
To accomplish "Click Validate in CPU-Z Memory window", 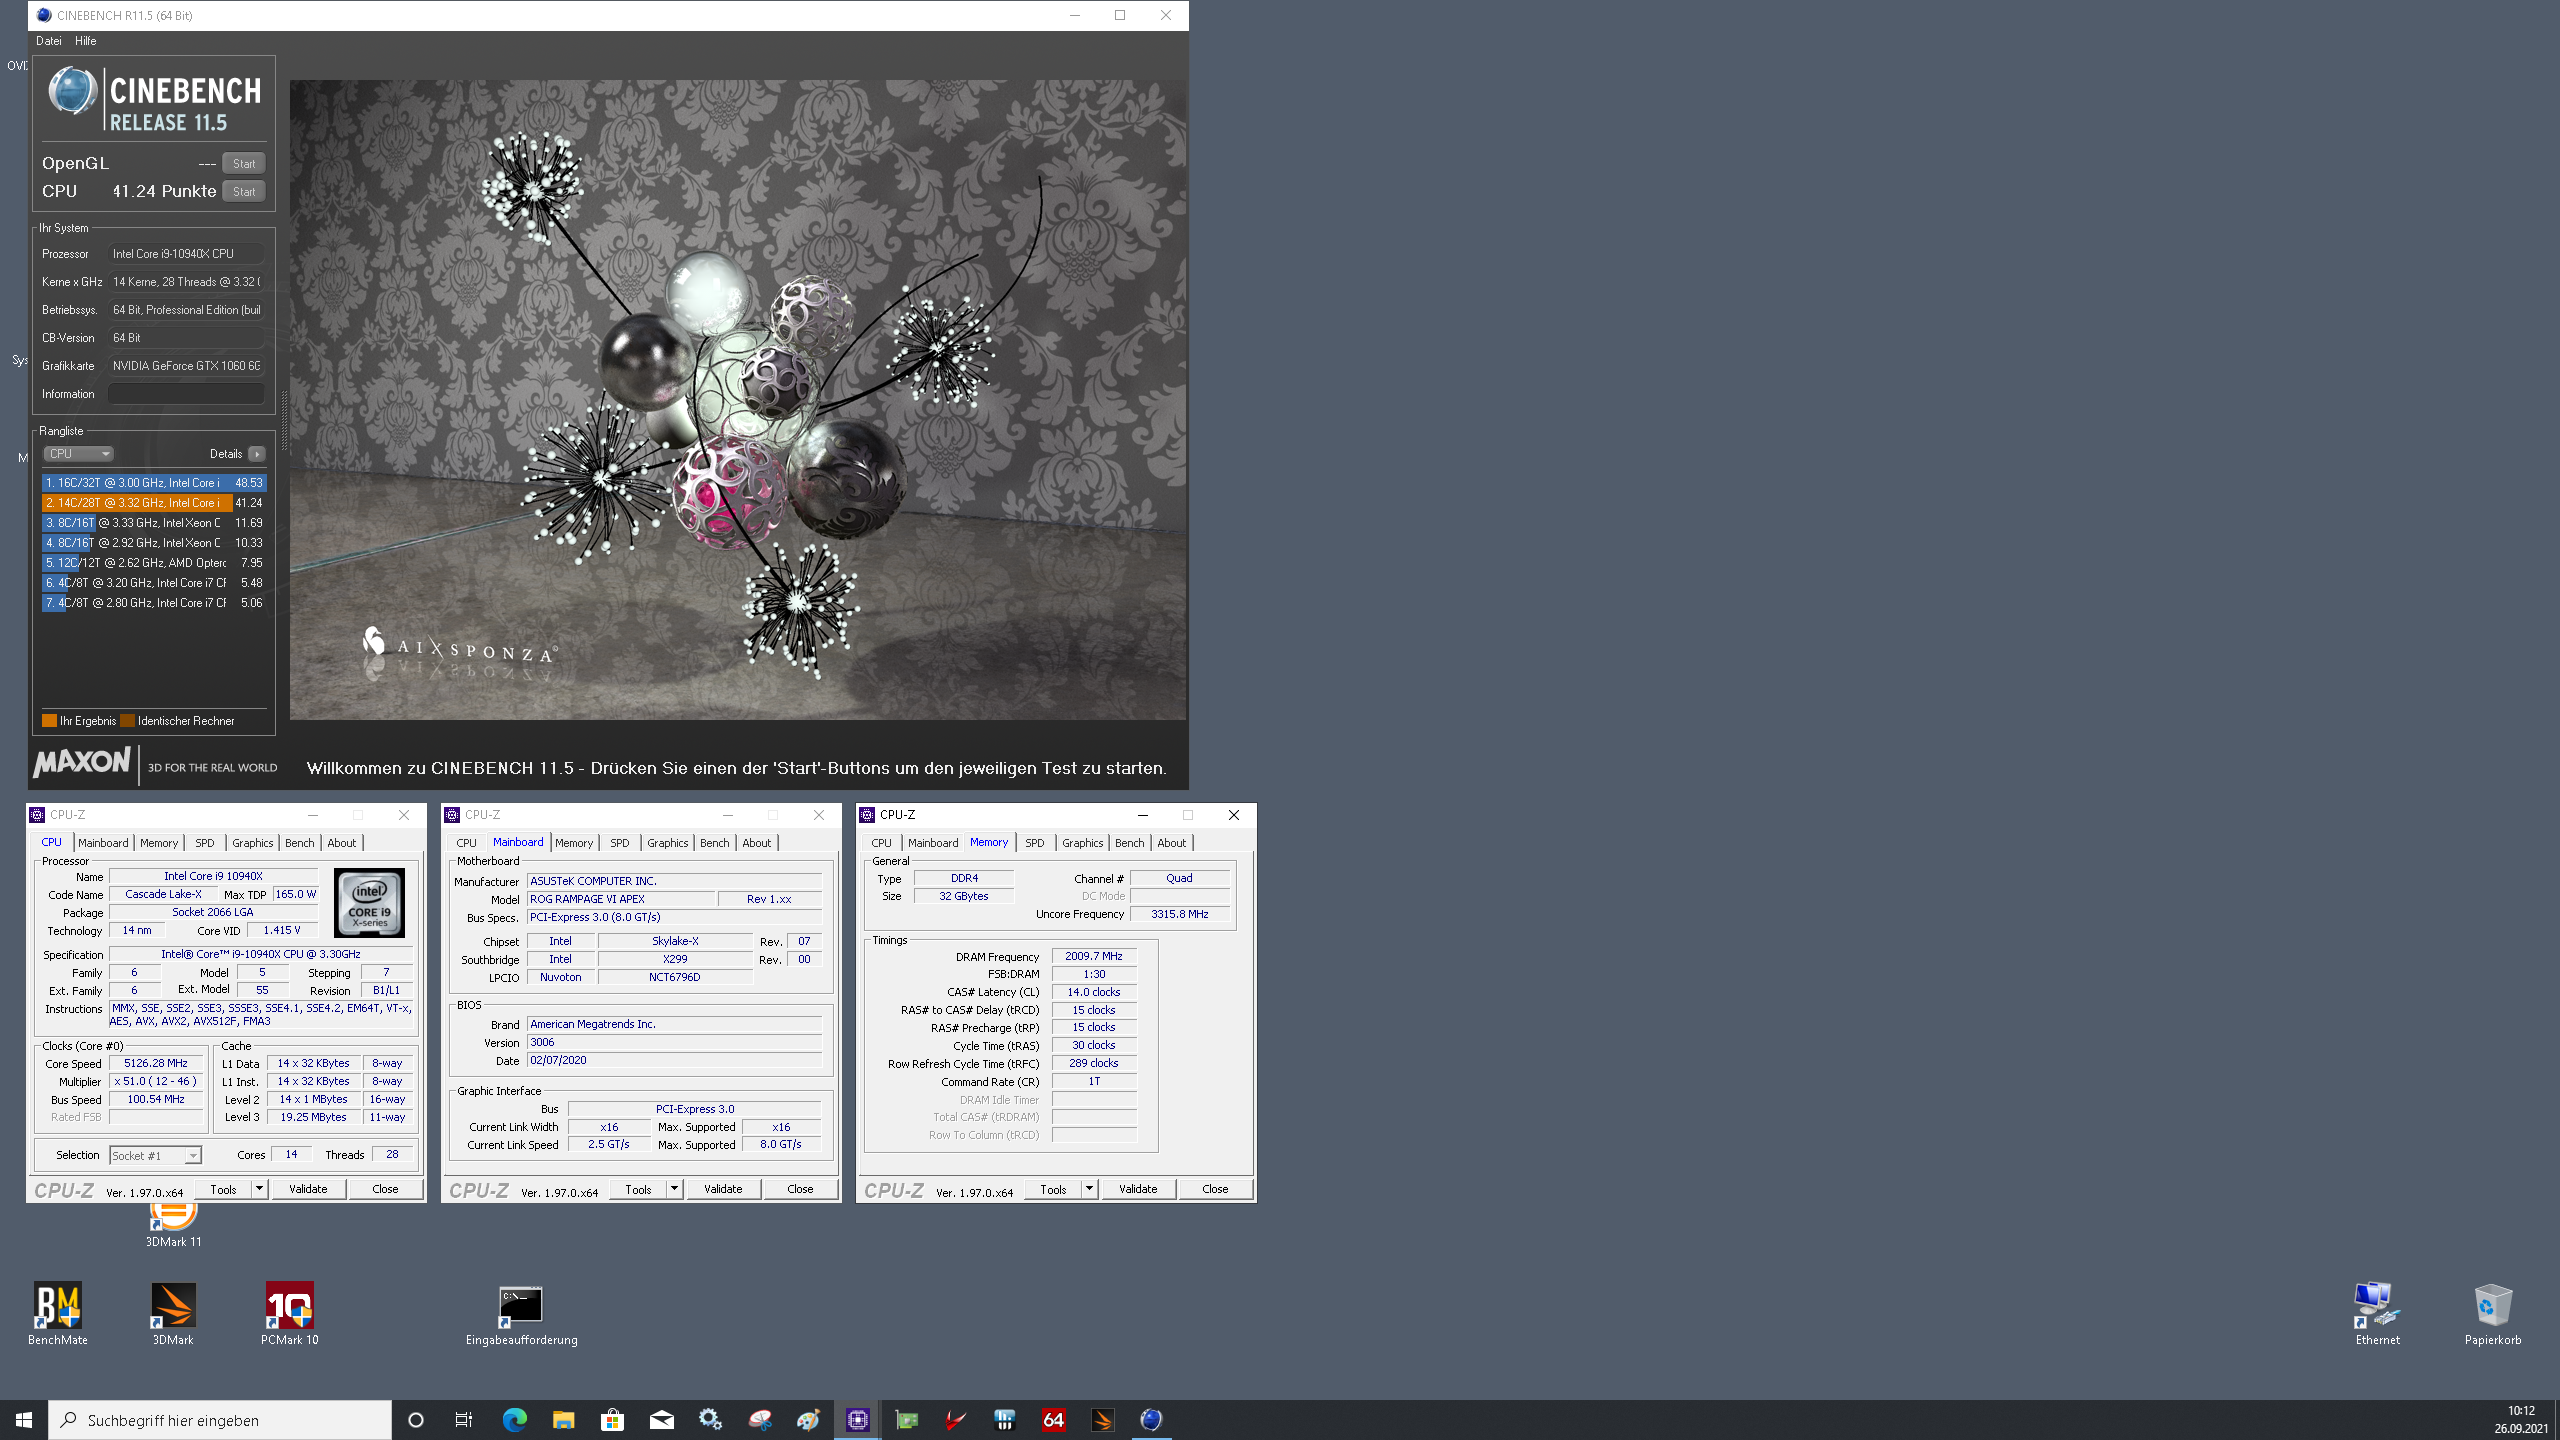I will pos(1138,1189).
